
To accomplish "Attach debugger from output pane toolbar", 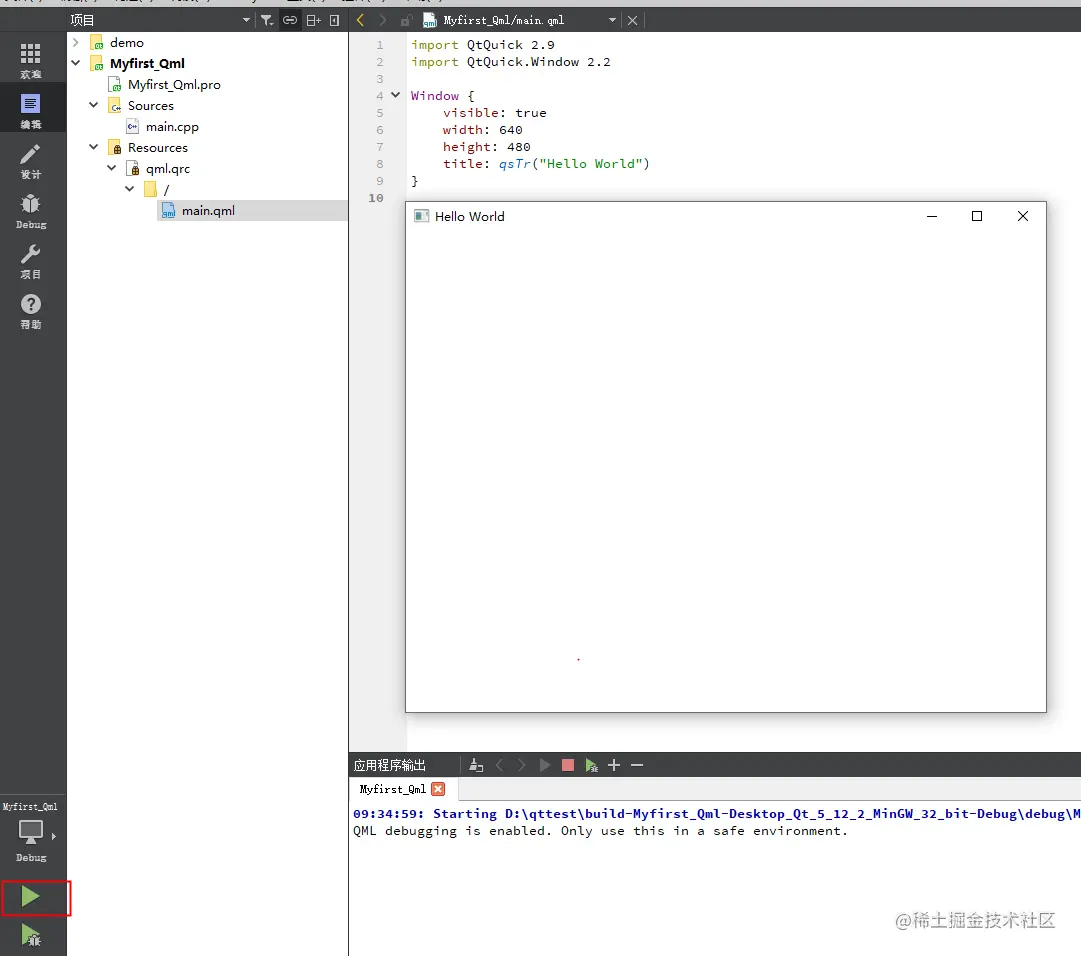I will point(591,765).
